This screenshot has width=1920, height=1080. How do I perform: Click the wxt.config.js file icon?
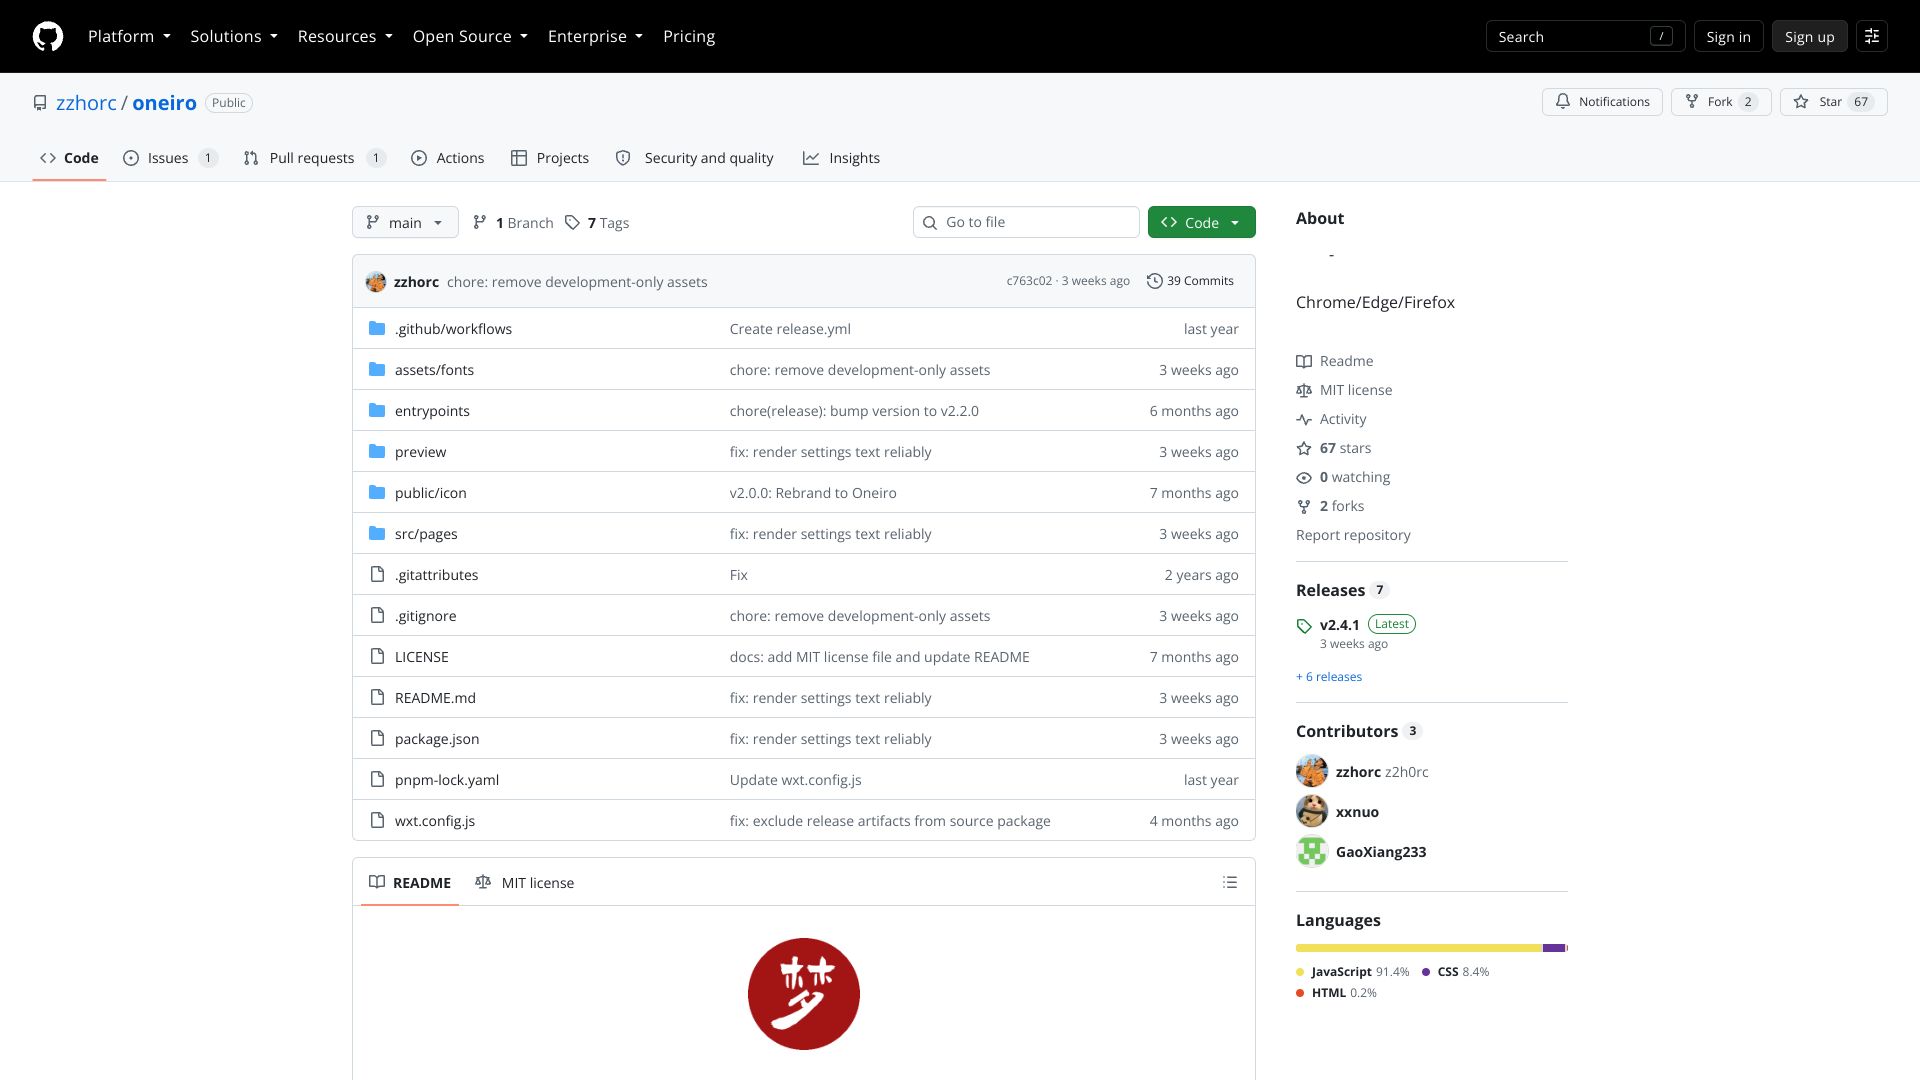tap(377, 821)
